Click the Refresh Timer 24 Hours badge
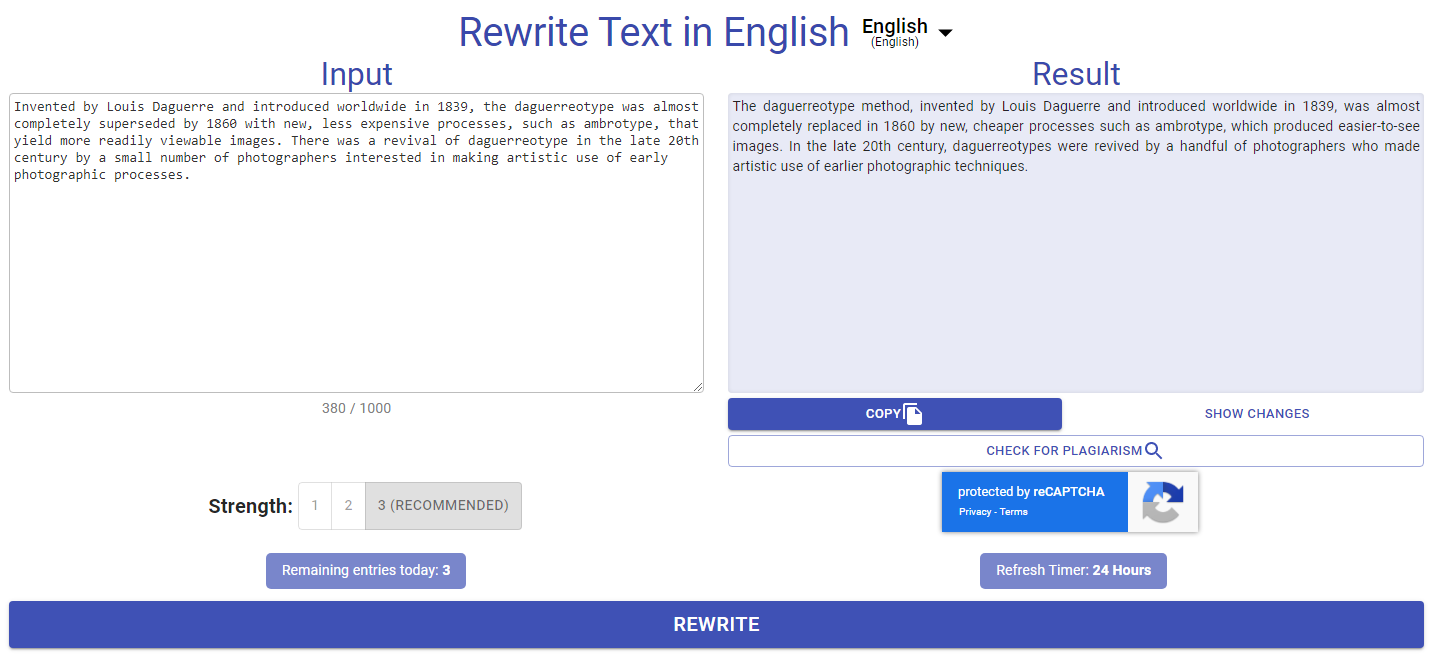The height and width of the screenshot is (666, 1431). (1073, 571)
